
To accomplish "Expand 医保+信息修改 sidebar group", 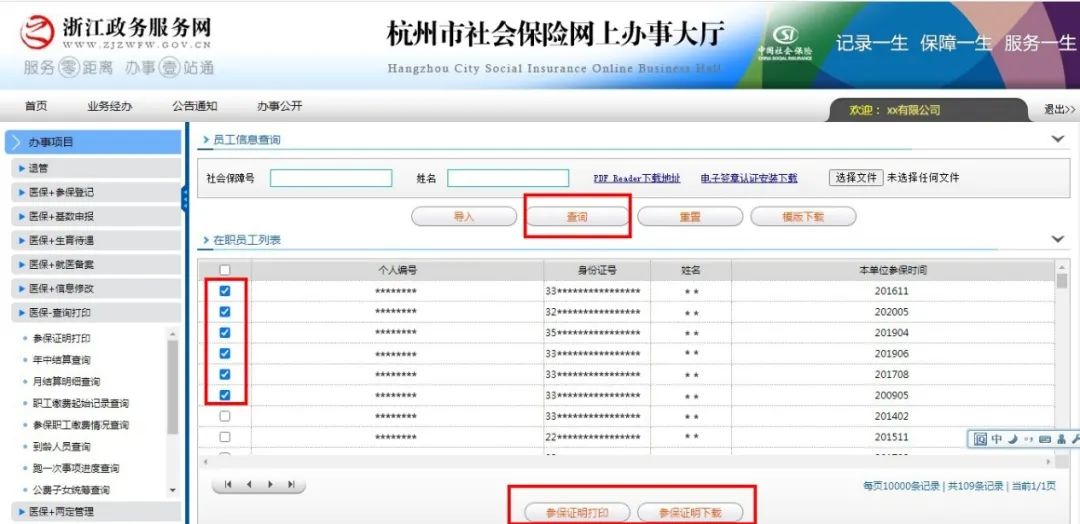I will click(96, 289).
